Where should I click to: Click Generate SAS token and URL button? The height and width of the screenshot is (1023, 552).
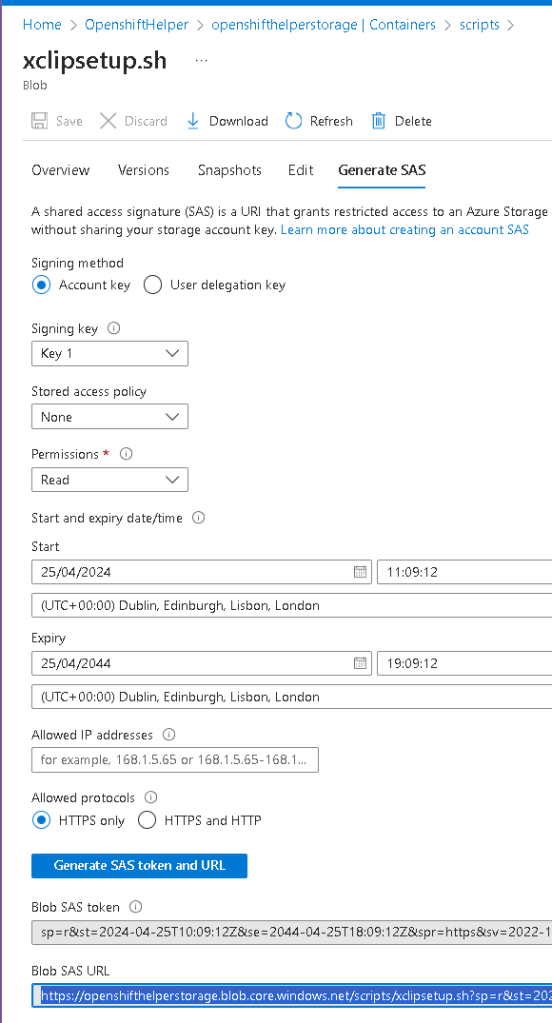click(140, 866)
